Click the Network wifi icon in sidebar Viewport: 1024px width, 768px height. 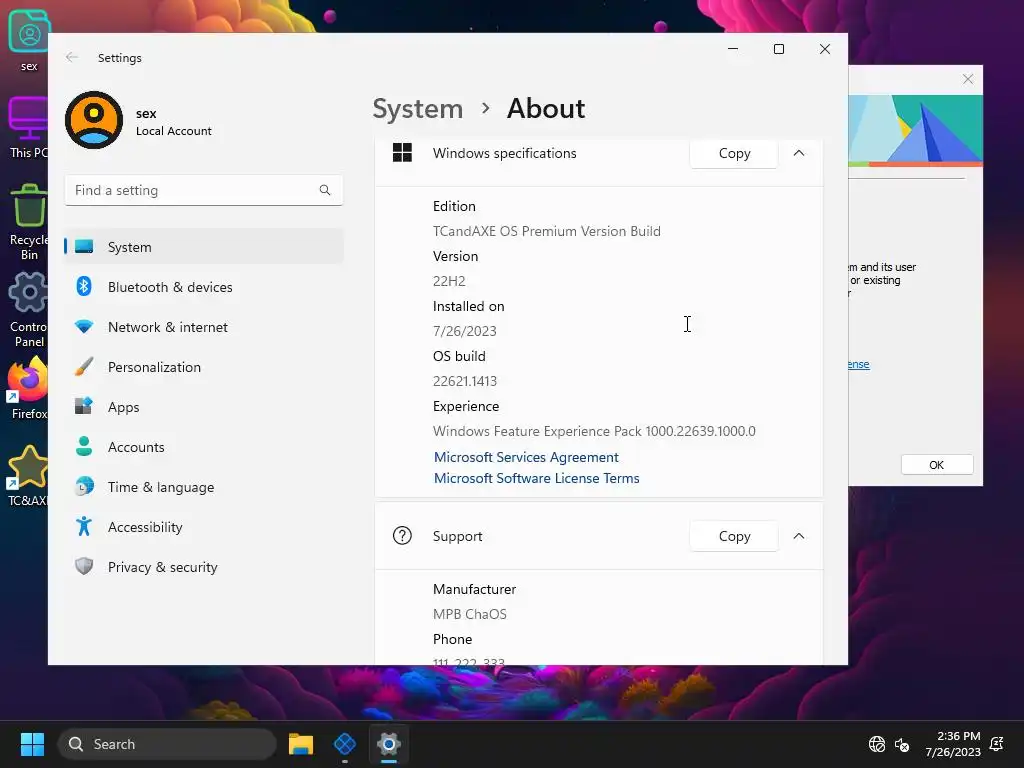[x=84, y=327]
